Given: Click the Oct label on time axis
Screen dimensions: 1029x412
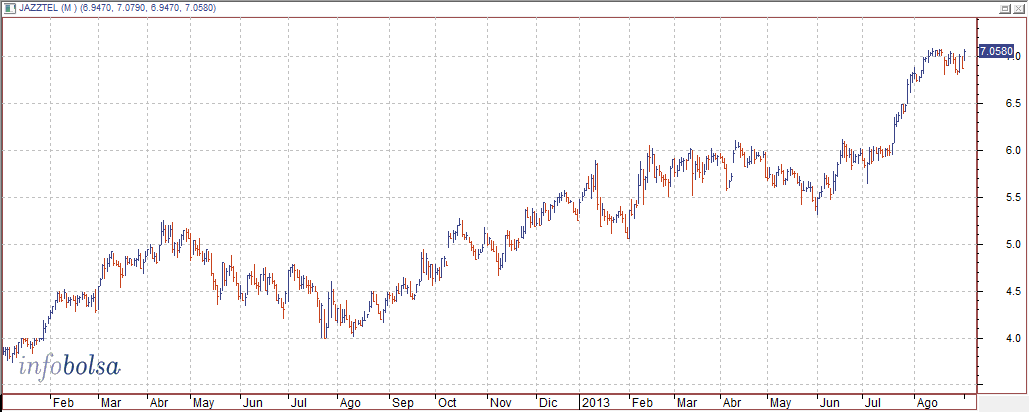Looking at the screenshot, I should tap(447, 402).
